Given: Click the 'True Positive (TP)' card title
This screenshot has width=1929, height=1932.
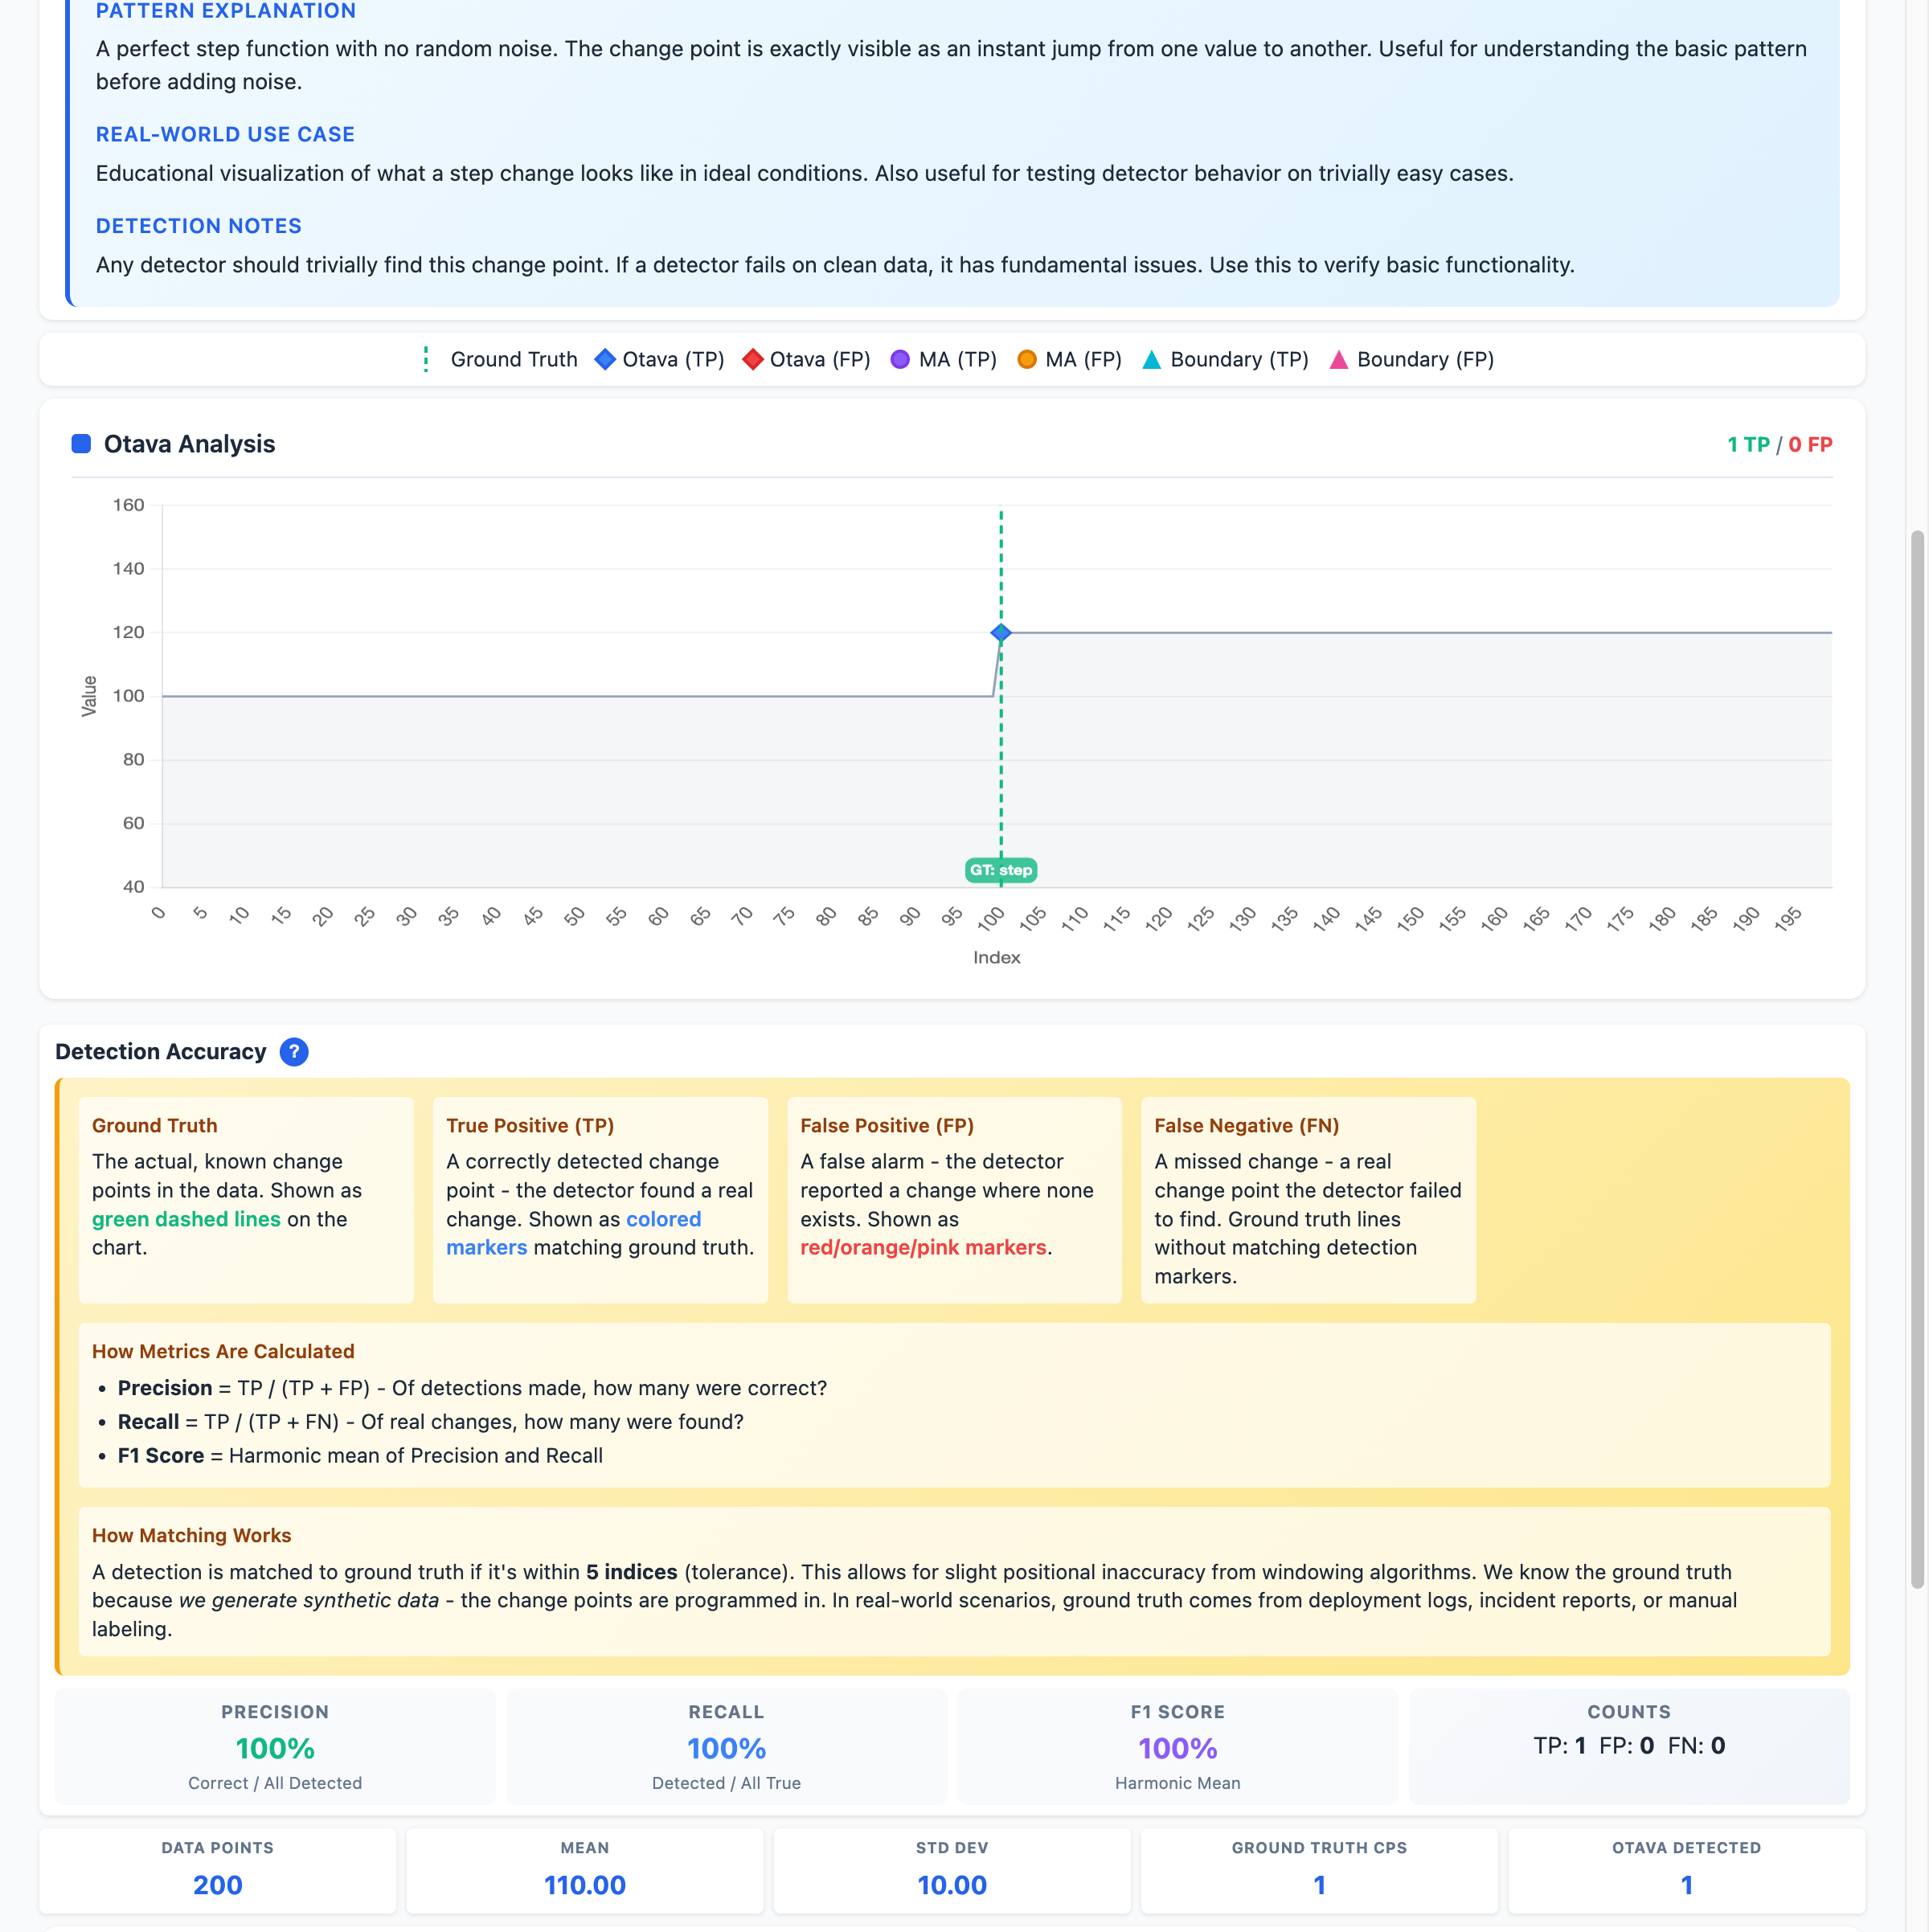Looking at the screenshot, I should pyautogui.click(x=530, y=1125).
